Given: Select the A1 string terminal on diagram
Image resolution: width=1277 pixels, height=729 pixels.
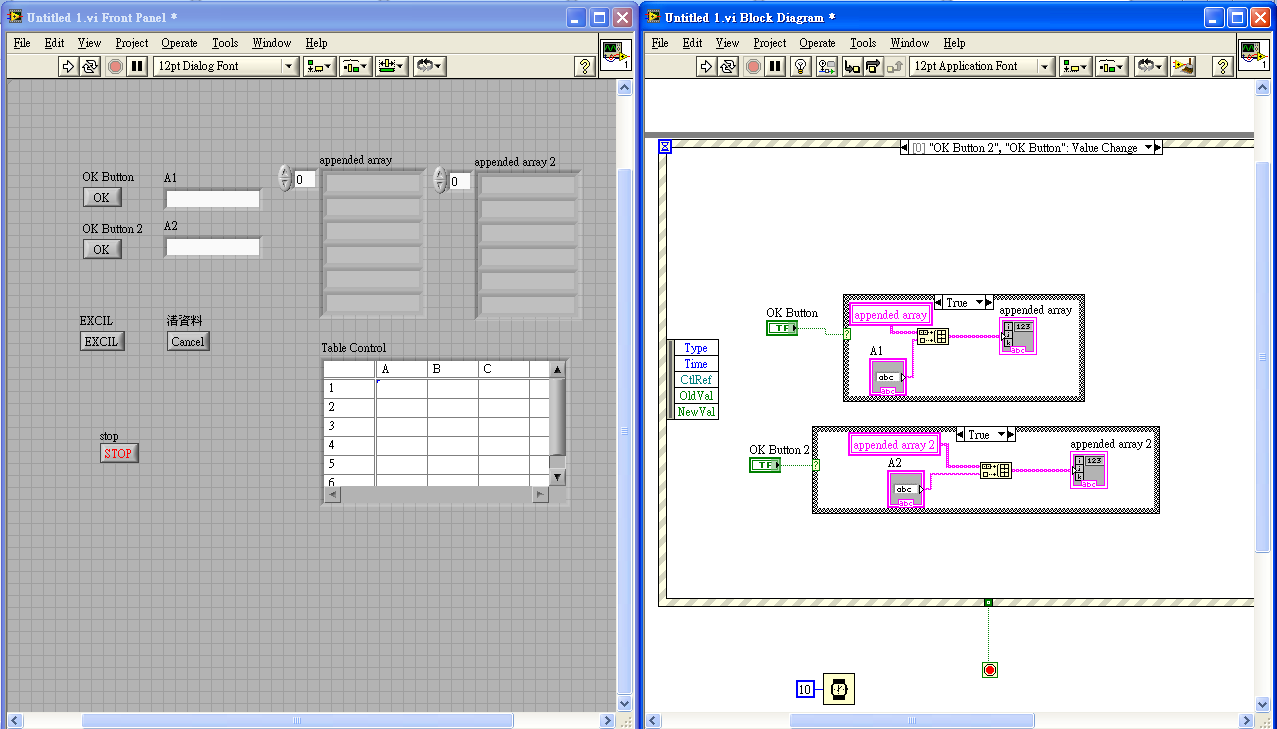Looking at the screenshot, I should tap(888, 377).
